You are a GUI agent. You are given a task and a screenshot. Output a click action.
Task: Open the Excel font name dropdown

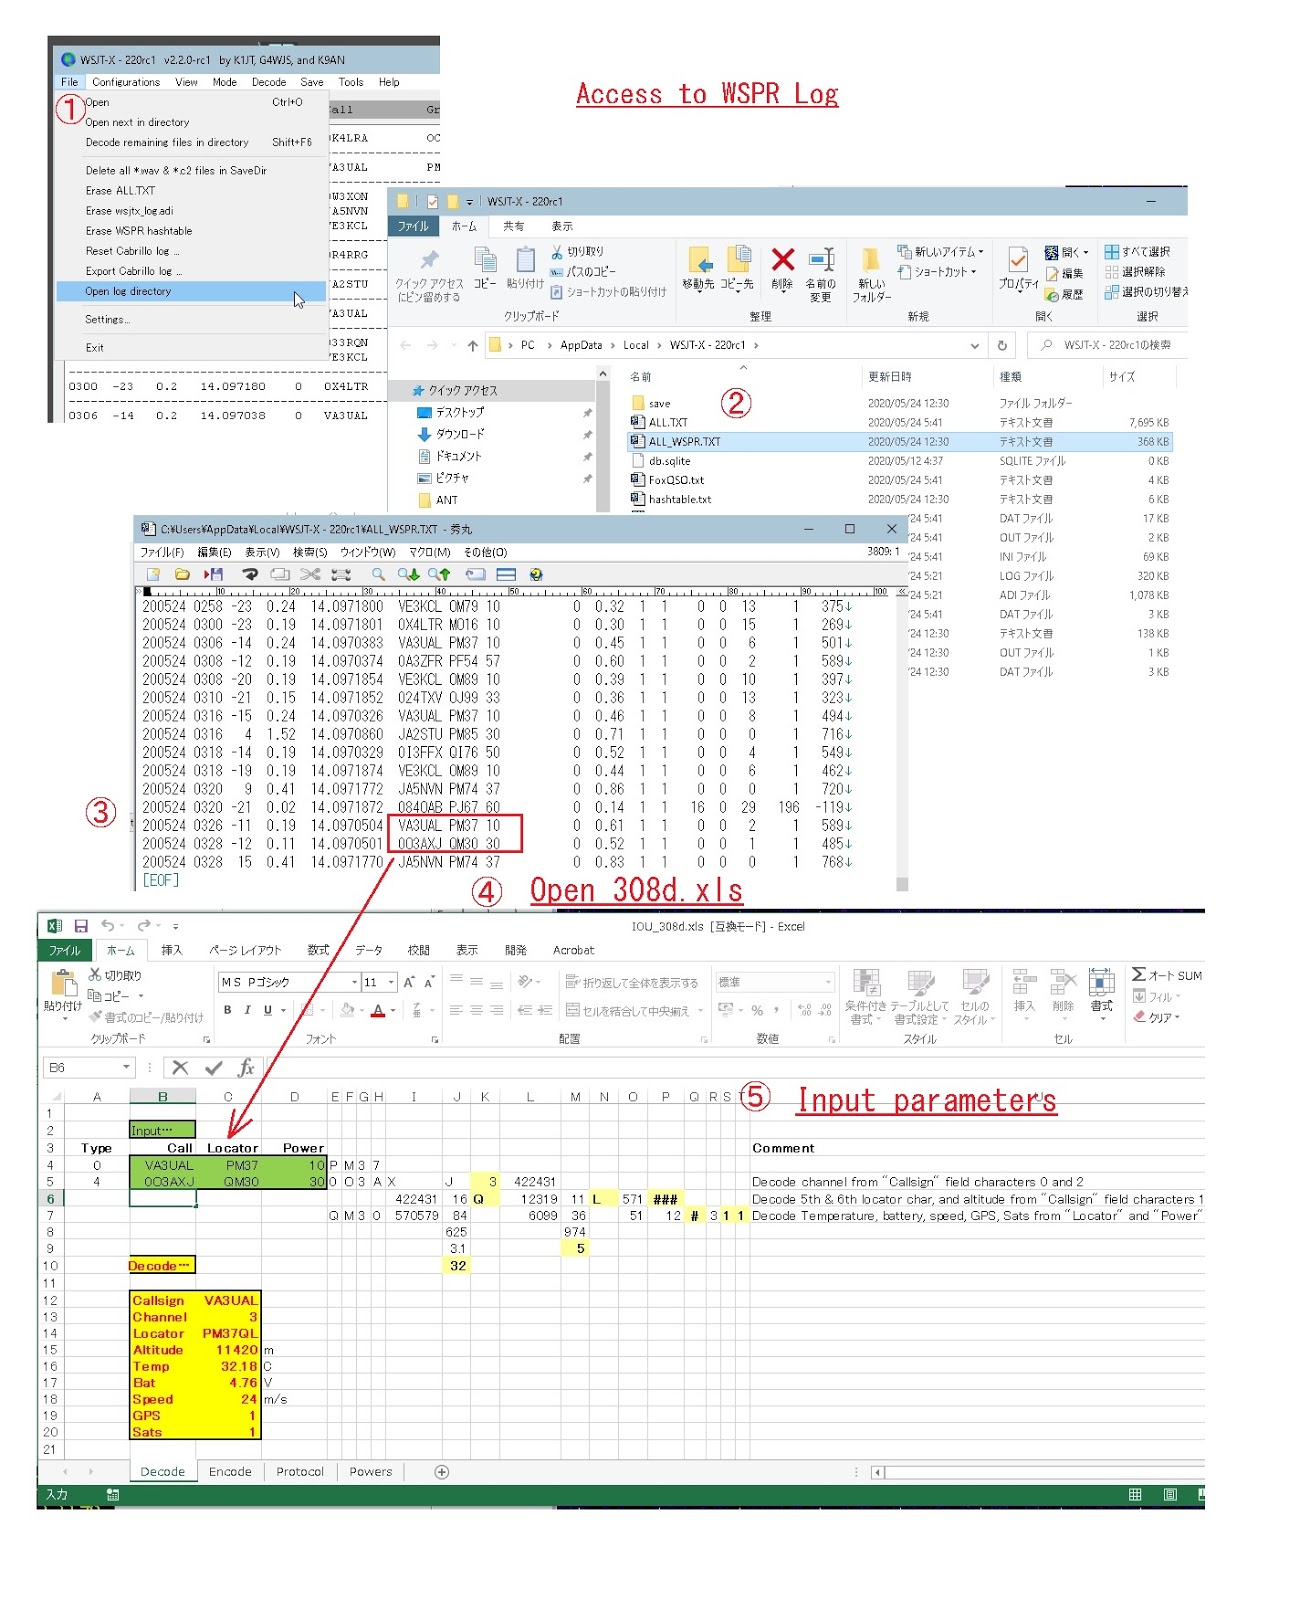354,982
